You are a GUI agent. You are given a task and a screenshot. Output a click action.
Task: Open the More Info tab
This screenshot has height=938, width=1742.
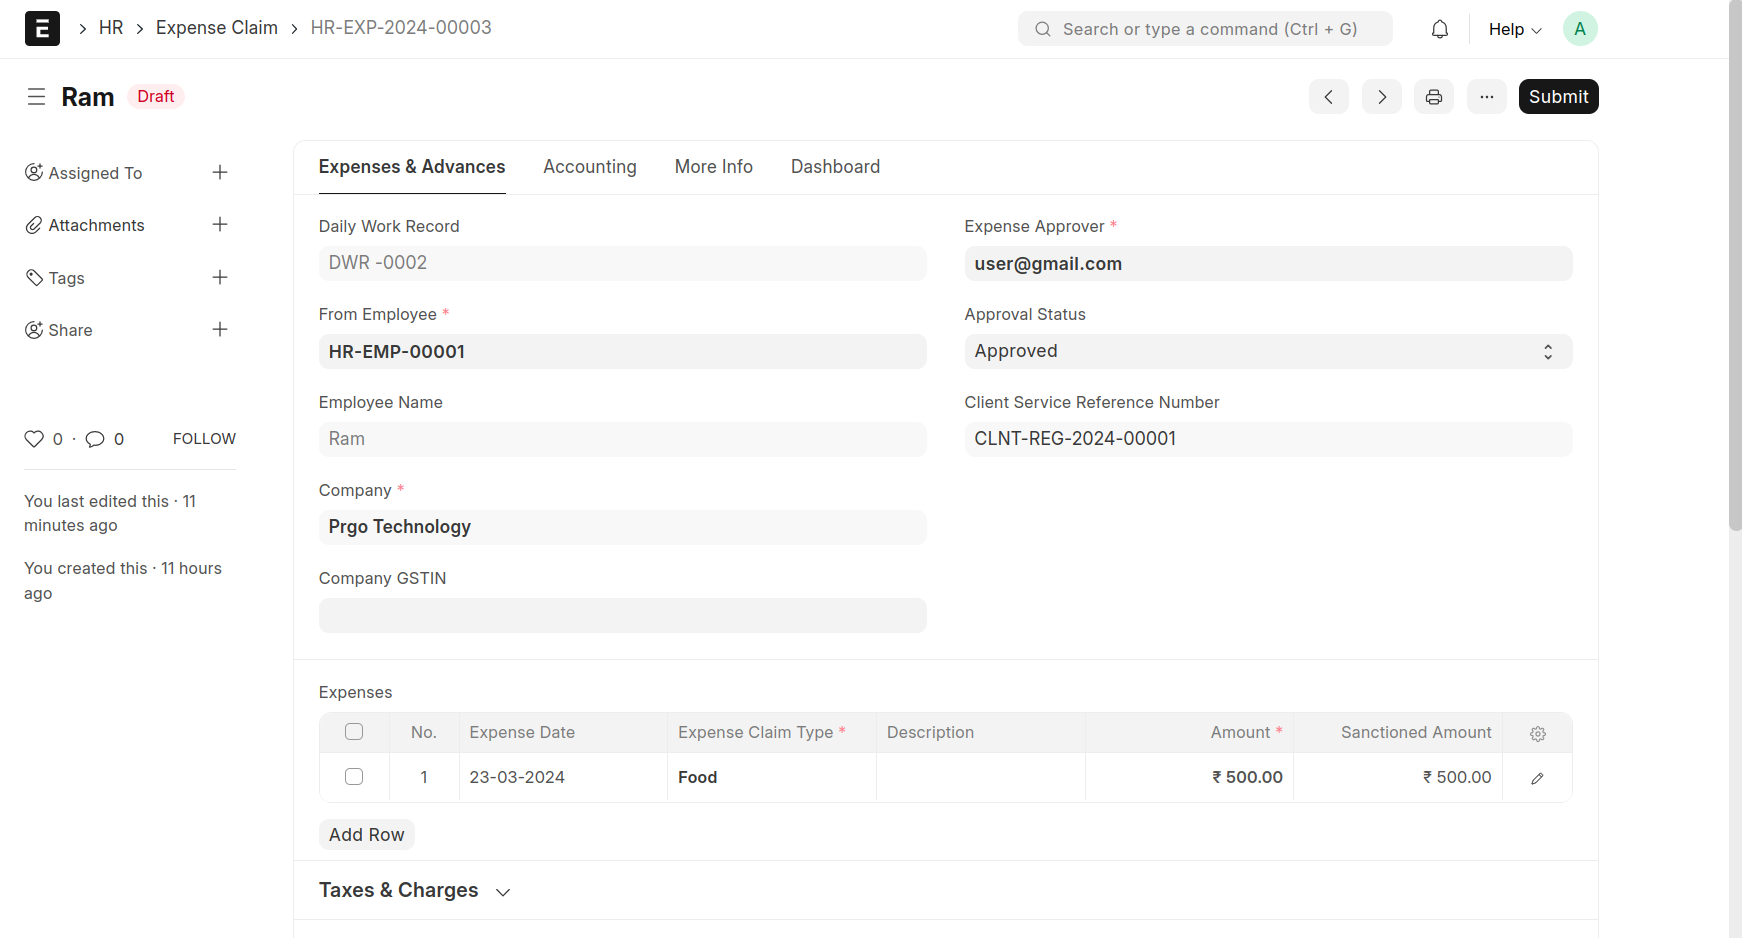tap(713, 167)
